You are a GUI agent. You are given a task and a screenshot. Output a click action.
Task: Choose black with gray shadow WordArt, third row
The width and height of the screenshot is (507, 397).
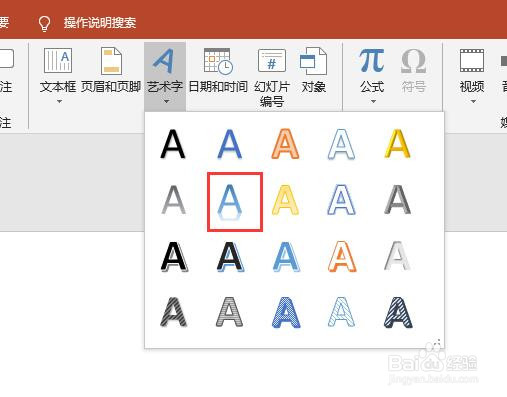pos(174,256)
